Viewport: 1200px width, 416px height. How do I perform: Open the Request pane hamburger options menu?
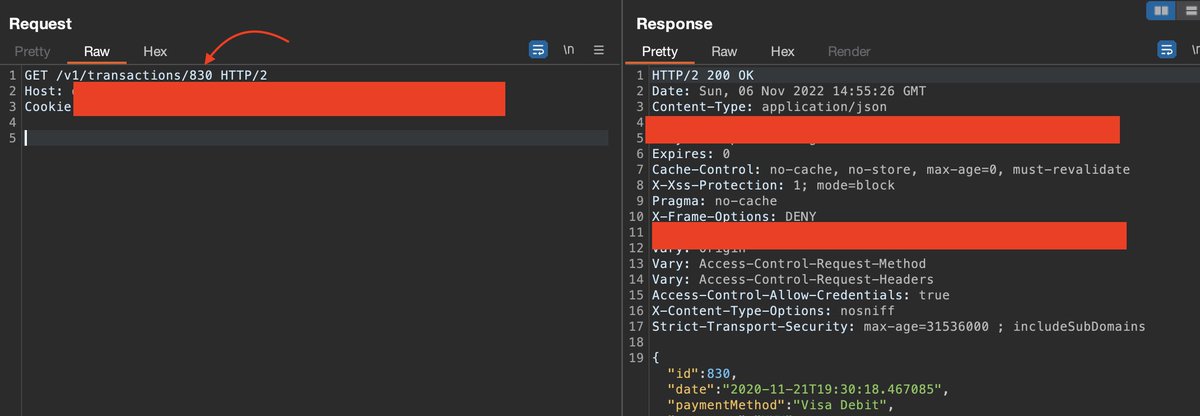click(599, 50)
